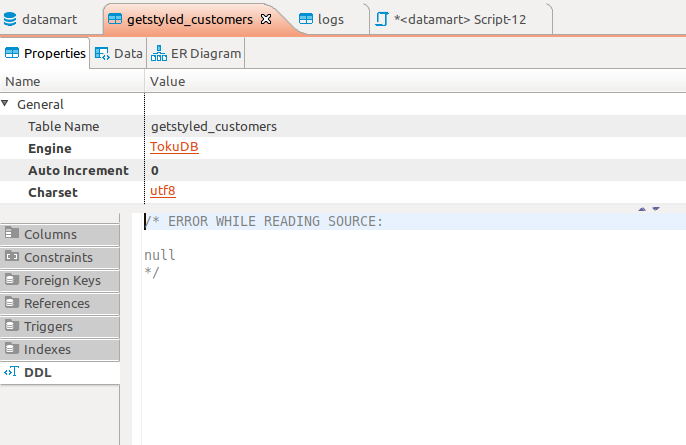686x445 pixels.
Task: Close the getstyled_customers tab
Action: pos(266,19)
